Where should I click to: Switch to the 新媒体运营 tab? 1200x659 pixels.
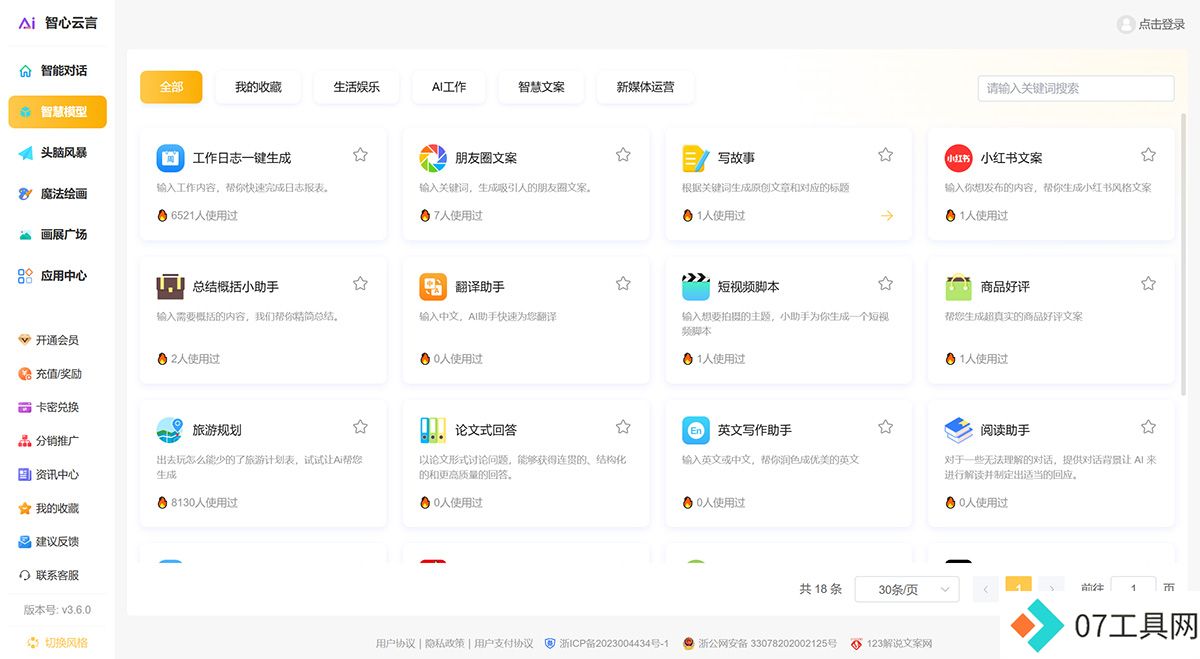645,87
